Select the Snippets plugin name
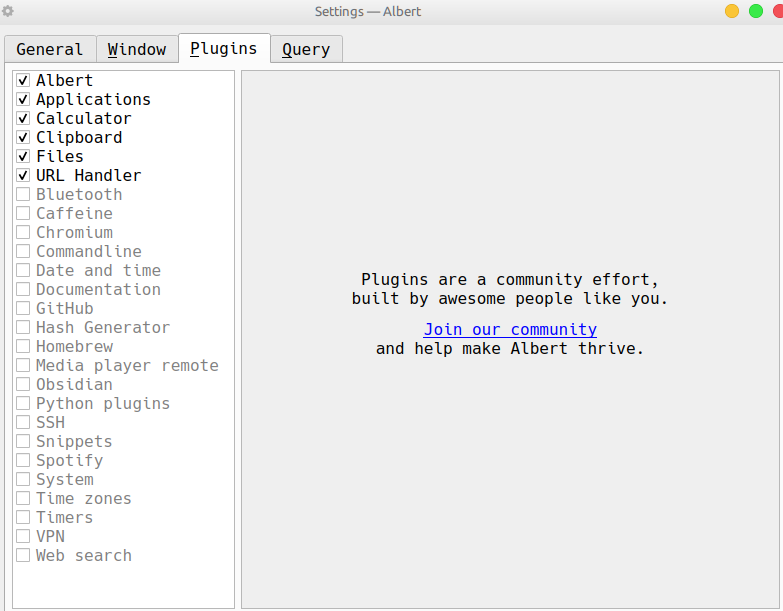 click(74, 441)
